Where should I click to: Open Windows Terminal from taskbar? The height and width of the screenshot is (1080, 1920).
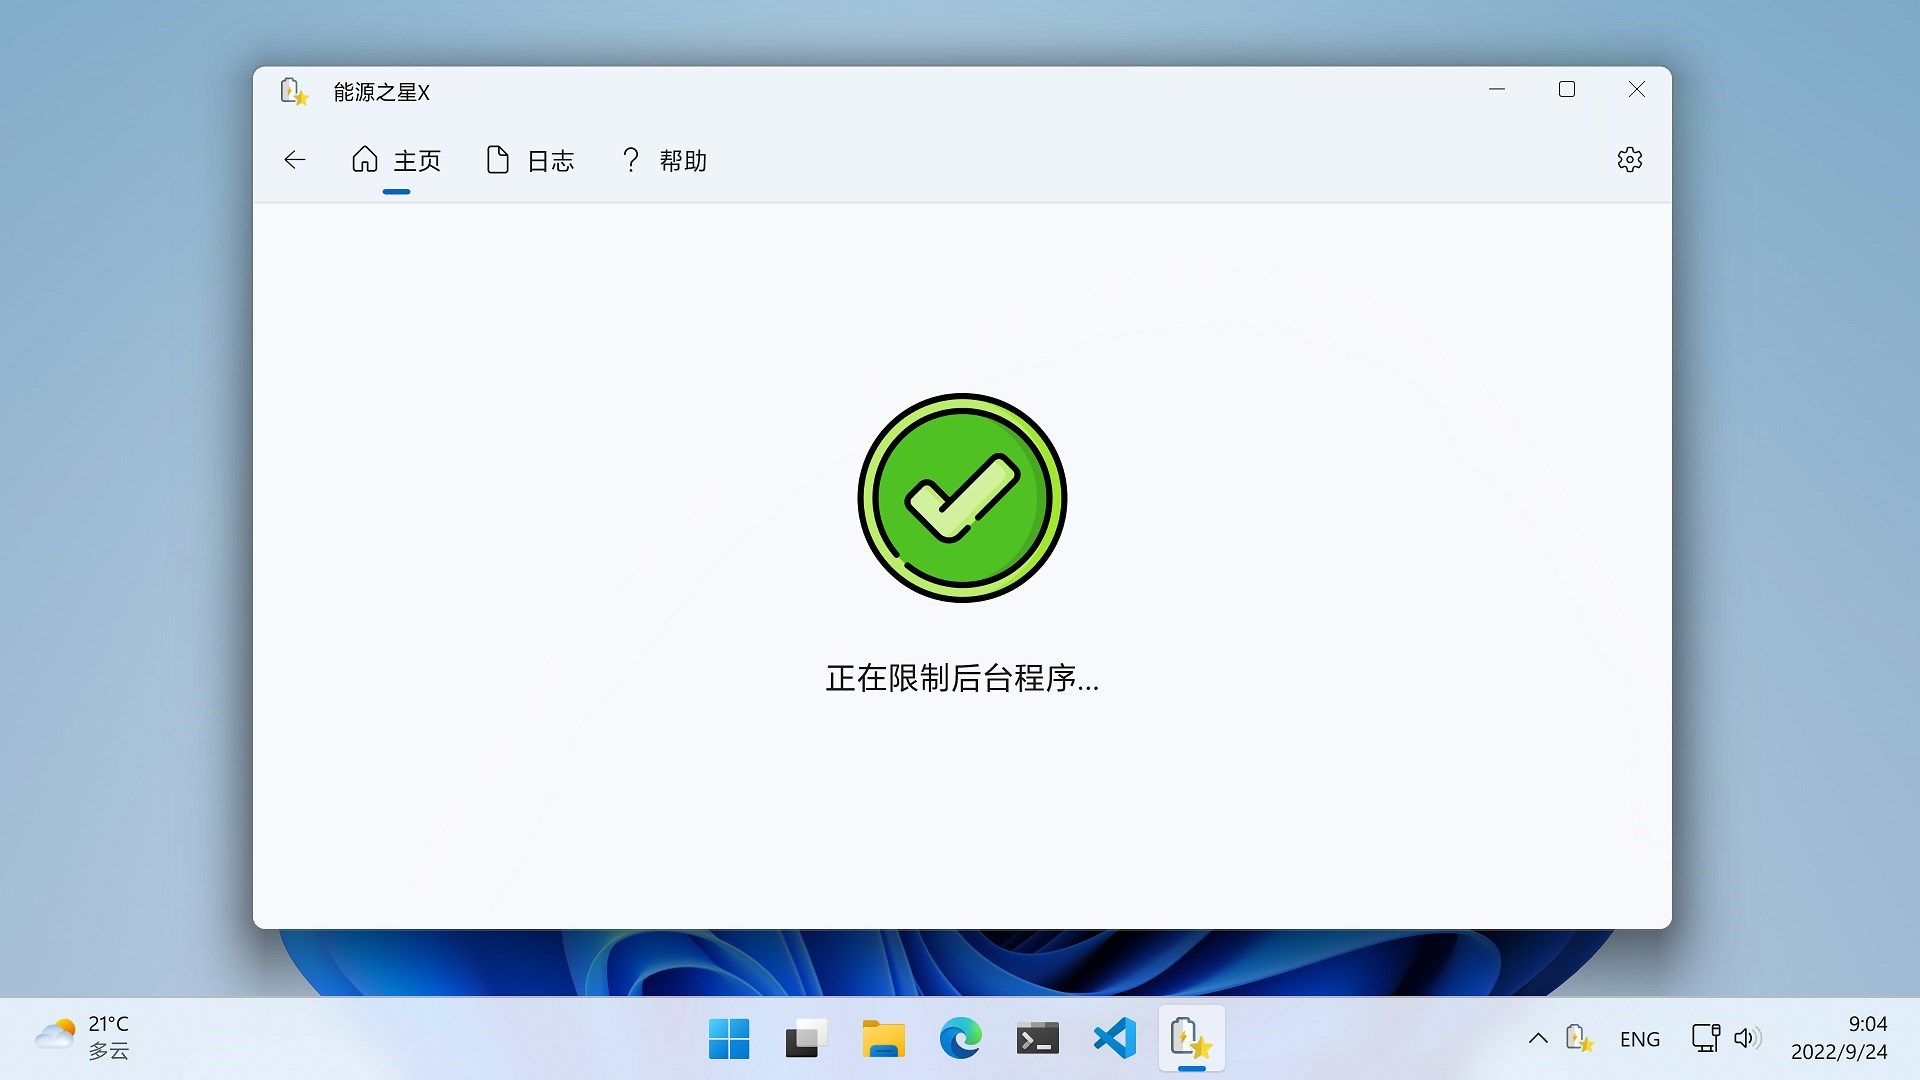click(x=1037, y=1039)
